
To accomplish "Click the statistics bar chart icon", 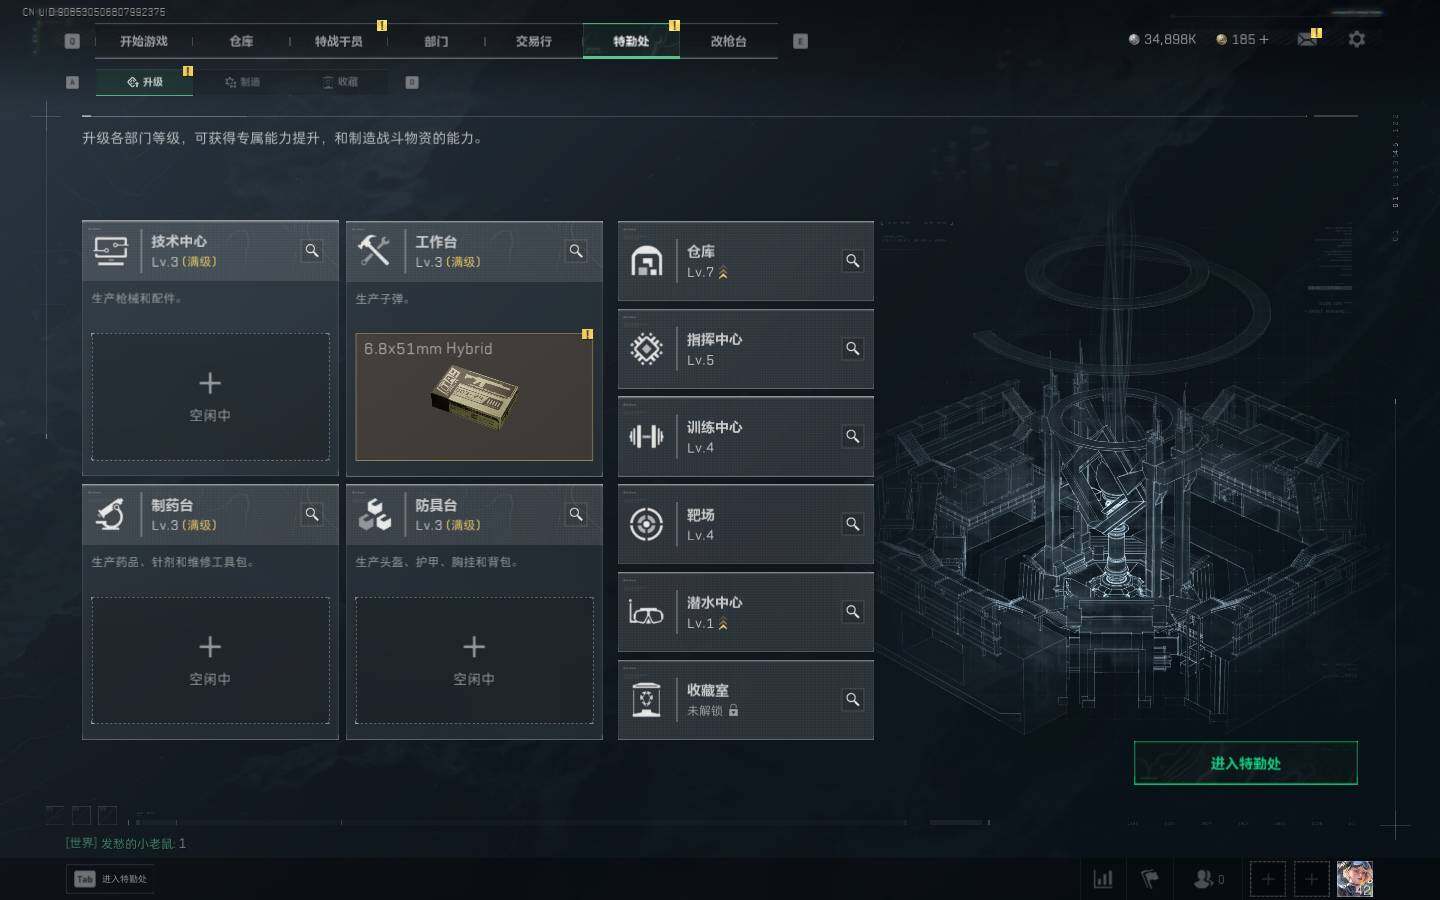I will click(x=1104, y=879).
